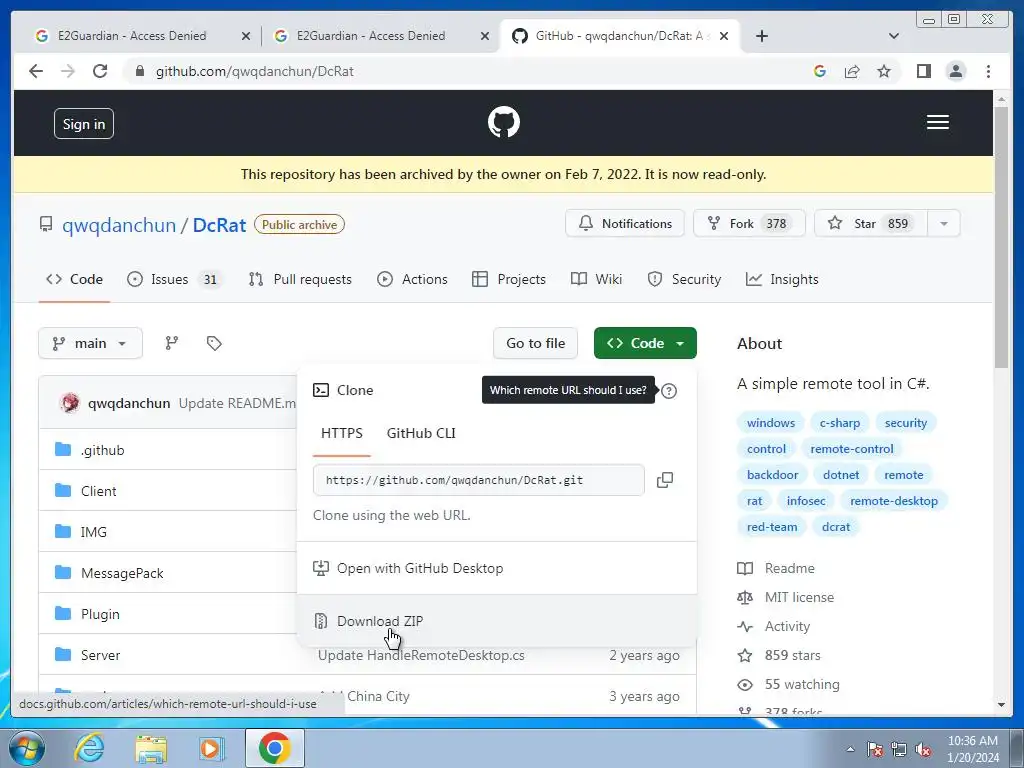Open Windows Explorer from taskbar
The image size is (1024, 768).
(151, 748)
